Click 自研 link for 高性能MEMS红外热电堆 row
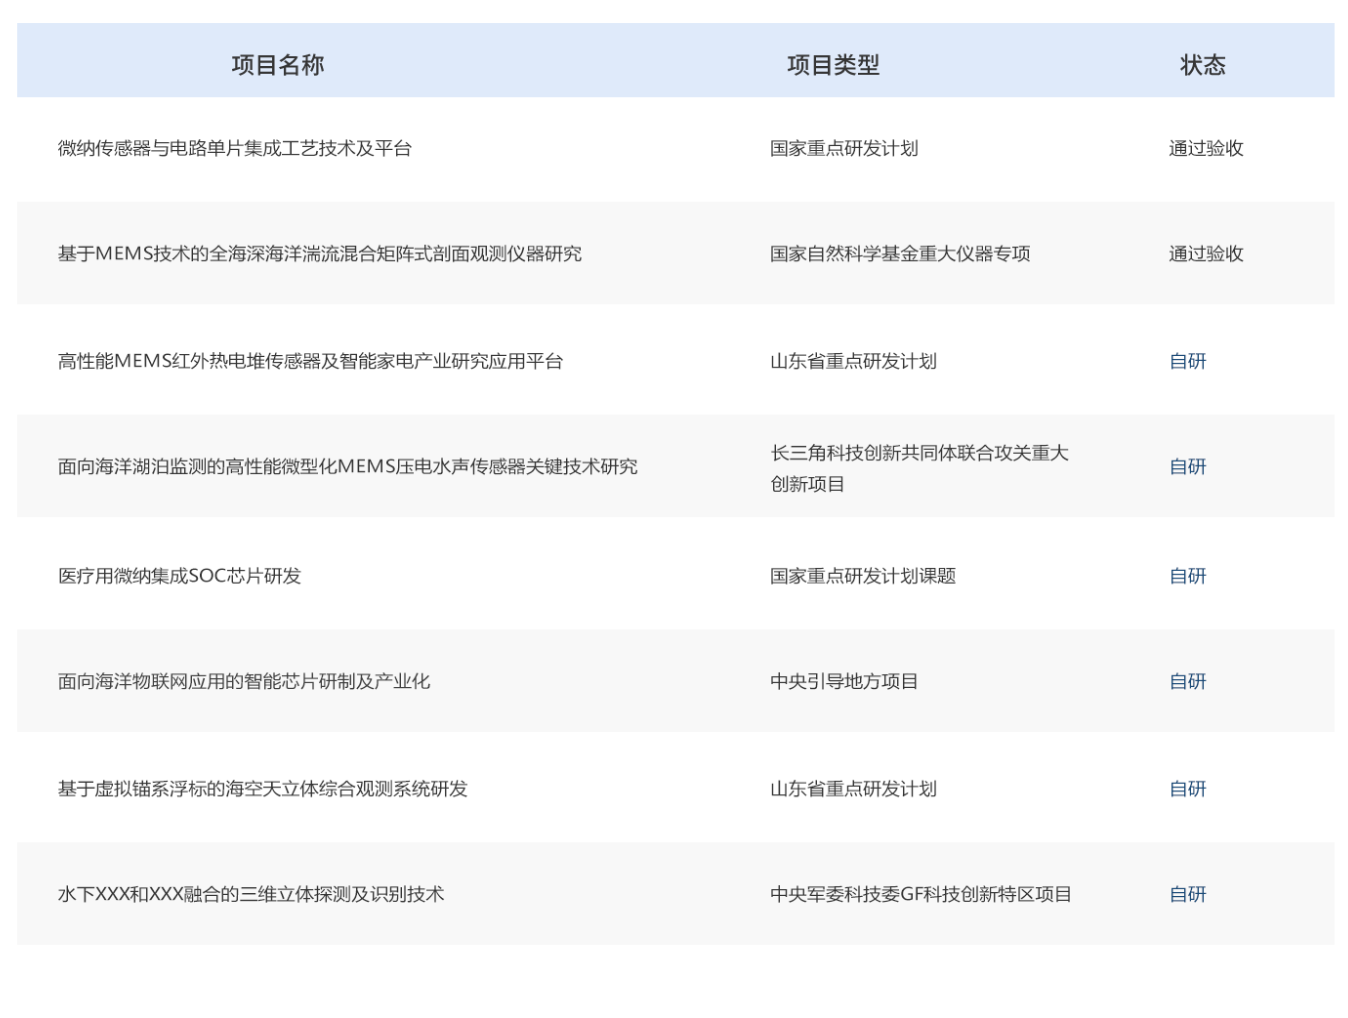This screenshot has height=1018, width=1348. point(1187,361)
